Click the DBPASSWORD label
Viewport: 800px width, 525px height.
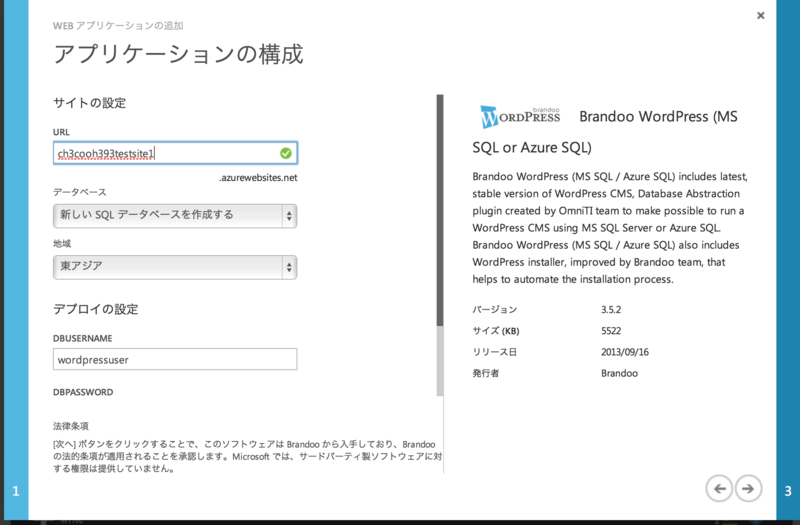point(83,392)
